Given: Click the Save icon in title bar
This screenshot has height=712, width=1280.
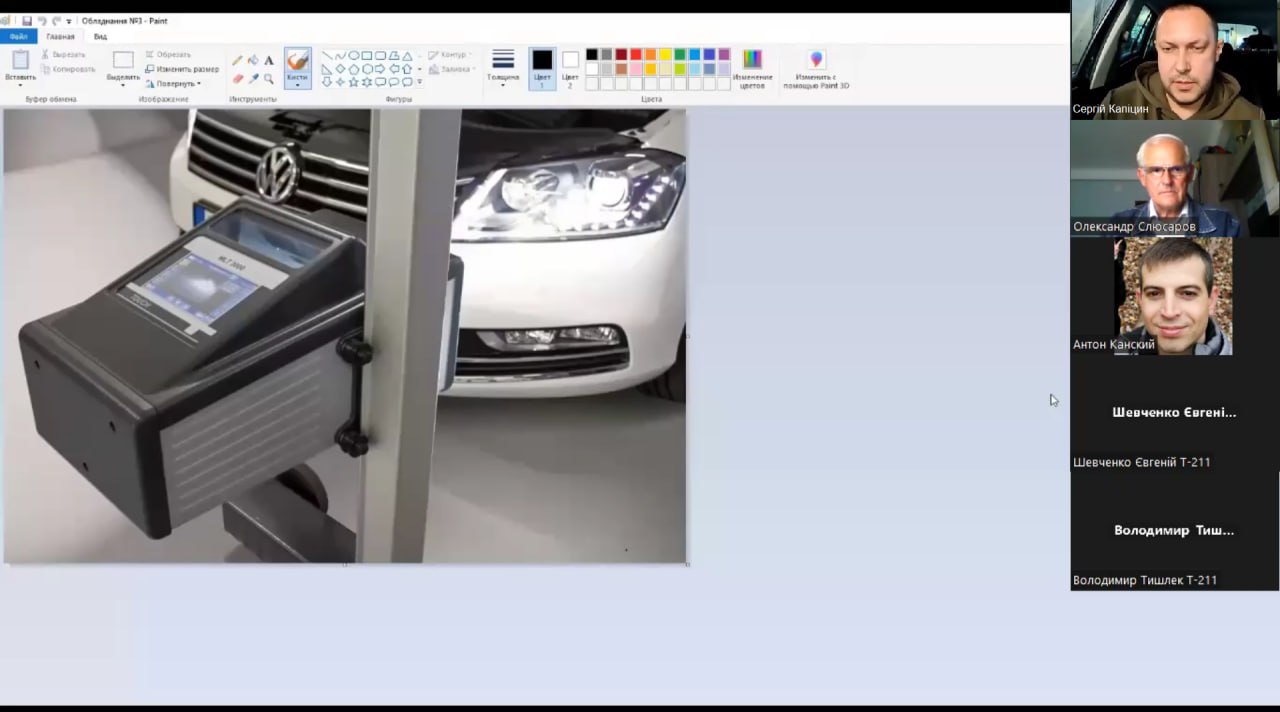Looking at the screenshot, I should [x=27, y=21].
